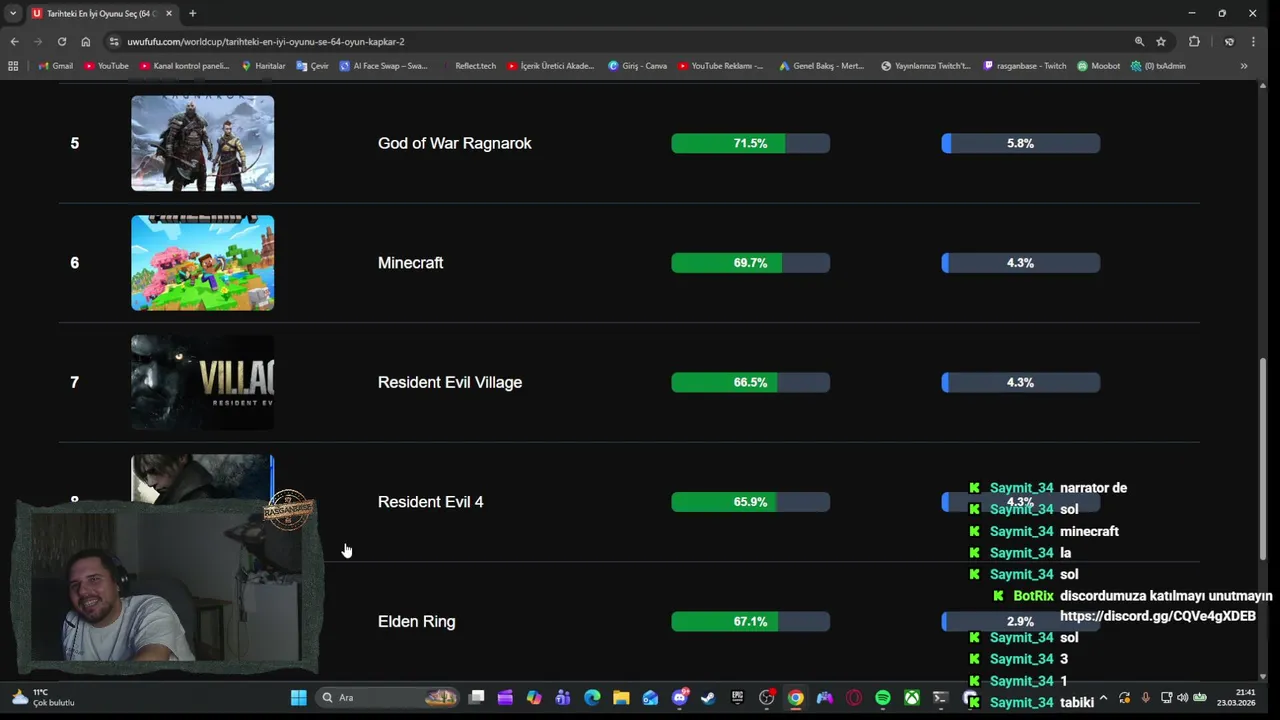
Task: Select Elden Ring title
Action: tap(416, 621)
